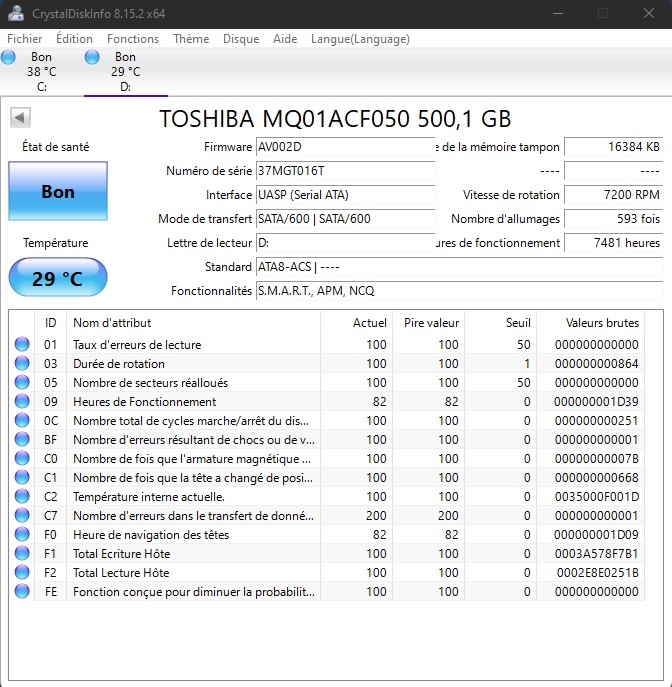Select drive C: disk tab at 38 °C
Viewport: 672px width, 687px height.
click(40, 71)
